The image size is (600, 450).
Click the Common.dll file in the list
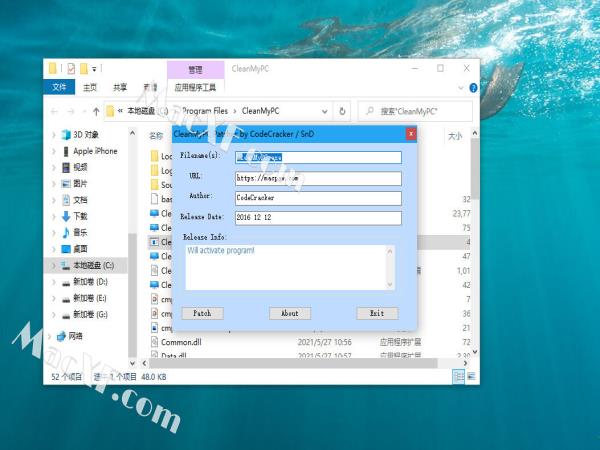pos(181,342)
